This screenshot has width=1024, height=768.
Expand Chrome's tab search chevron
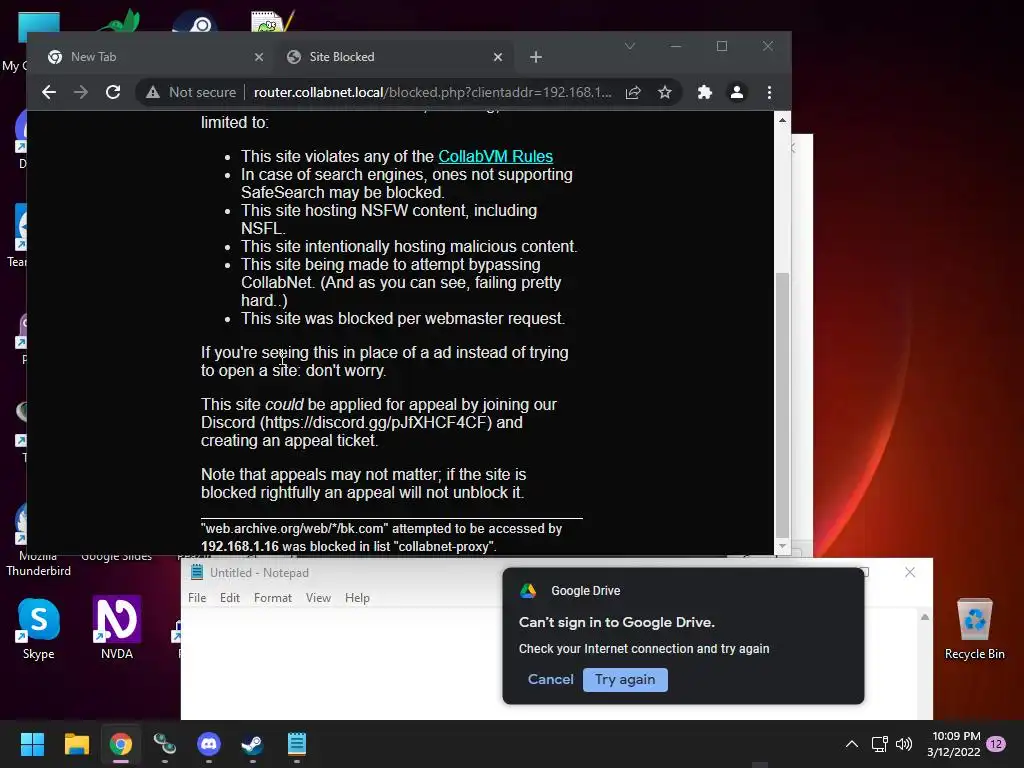coord(630,46)
